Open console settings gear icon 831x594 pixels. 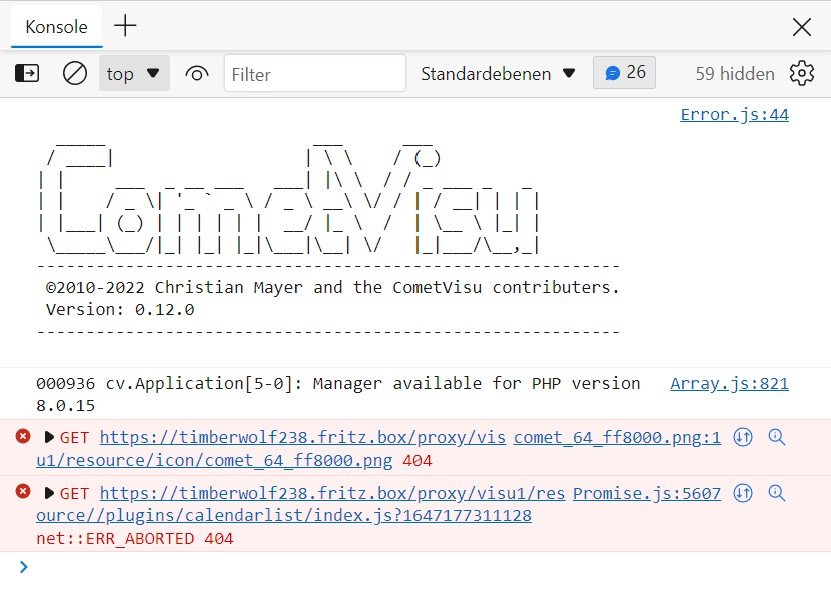[x=802, y=73]
